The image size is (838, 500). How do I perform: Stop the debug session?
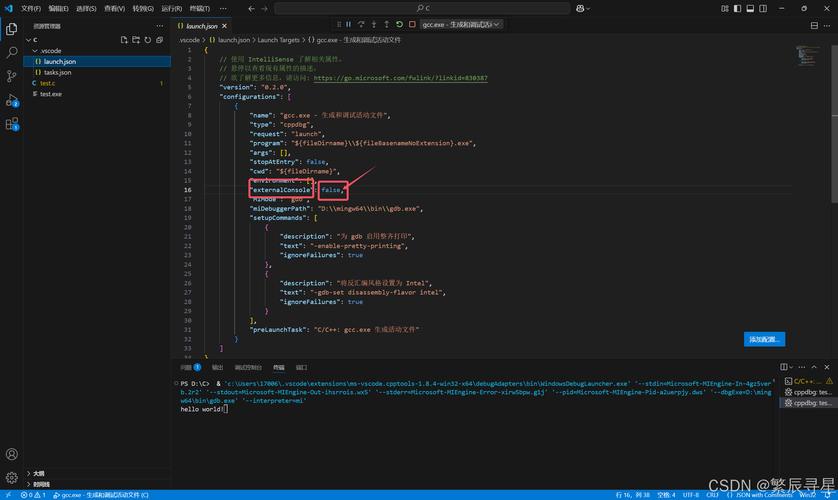click(412, 25)
